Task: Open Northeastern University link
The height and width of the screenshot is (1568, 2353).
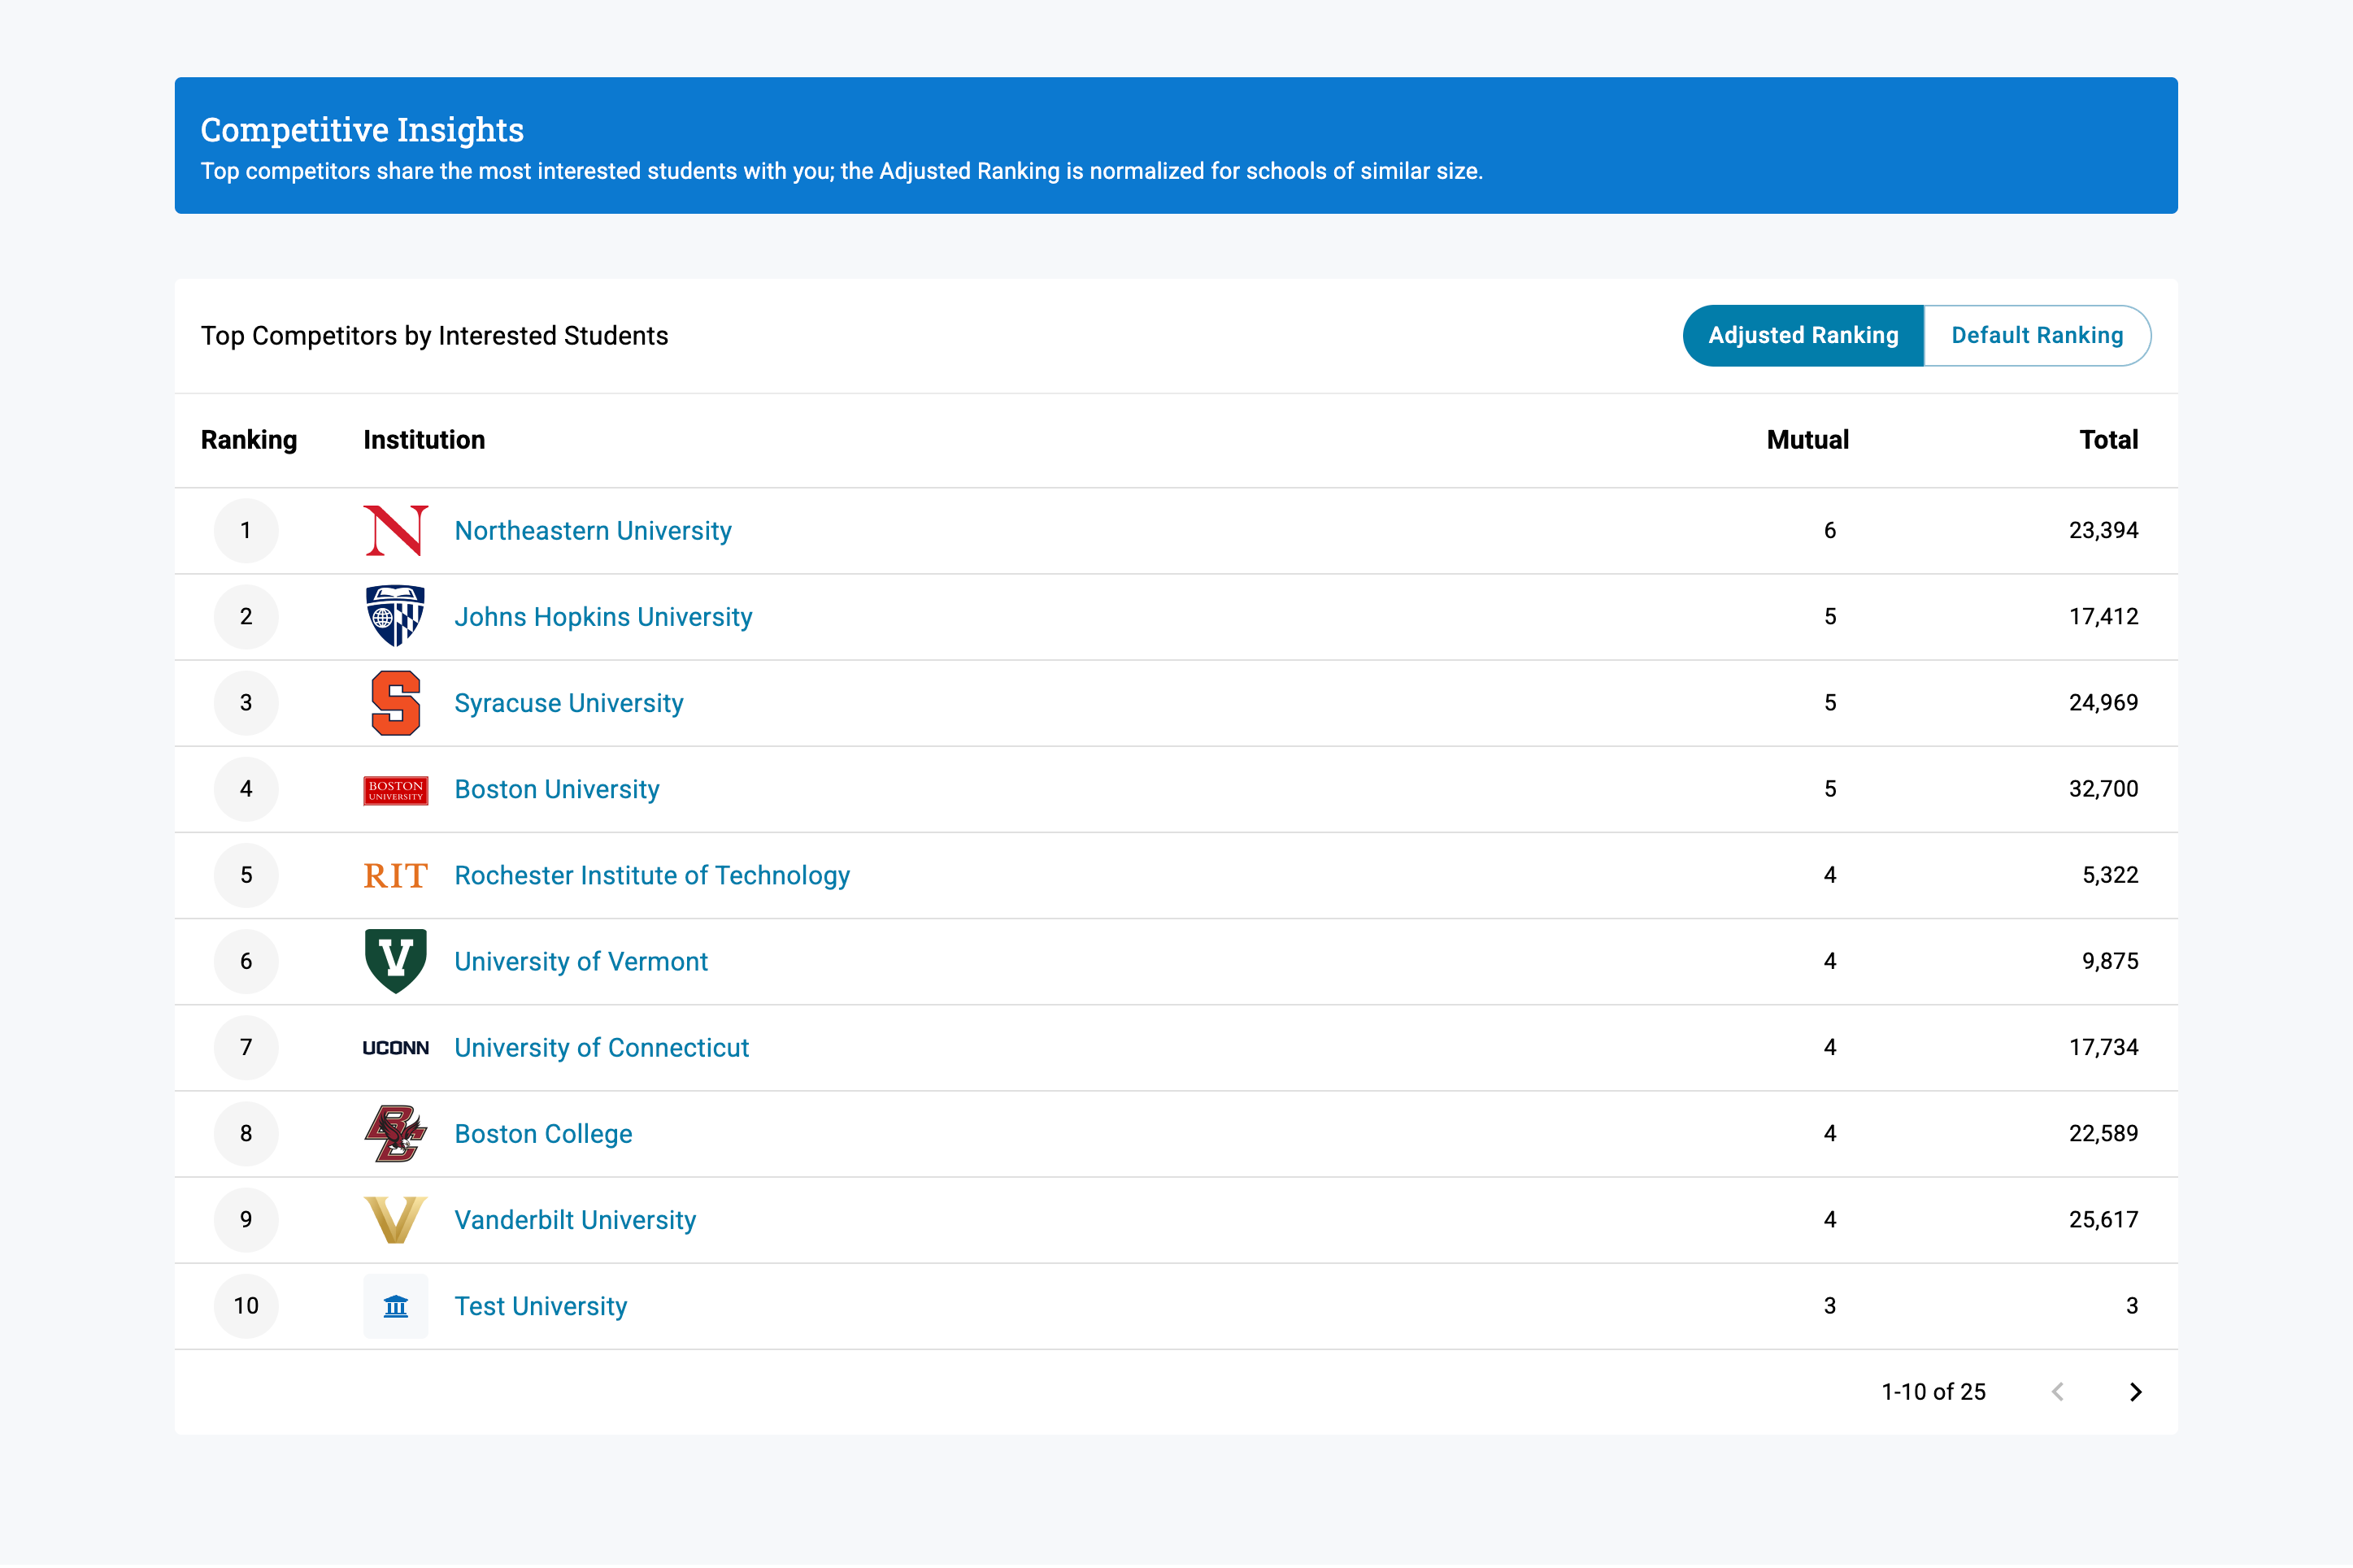Action: [x=592, y=531]
